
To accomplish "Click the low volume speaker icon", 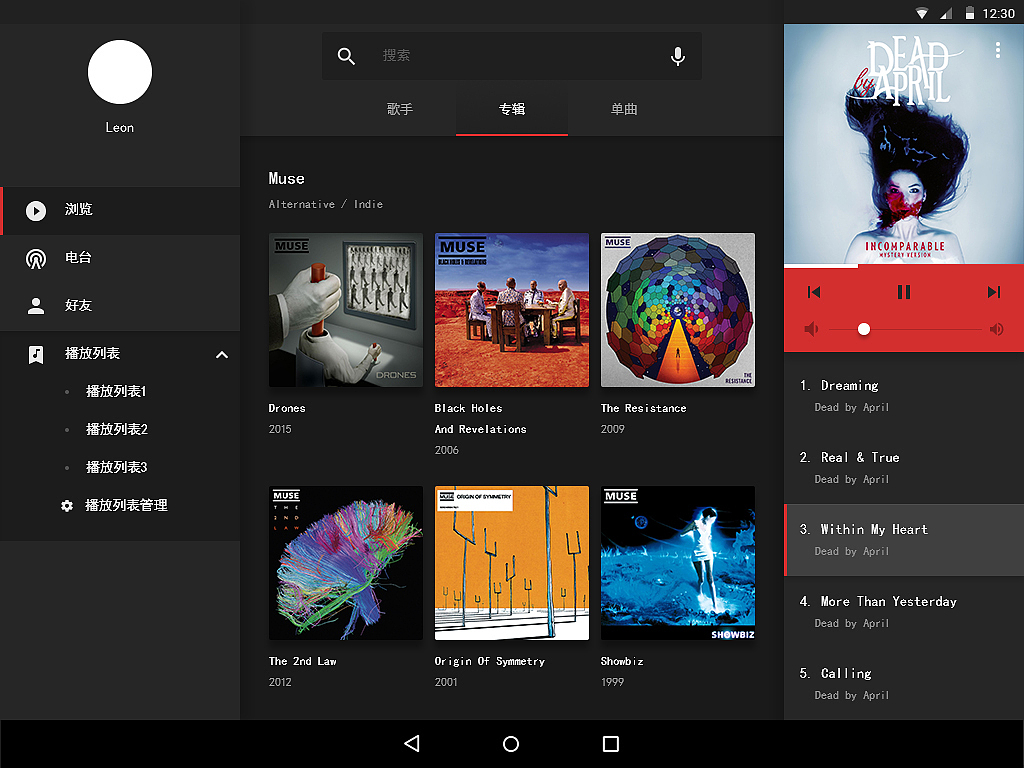I will point(811,329).
